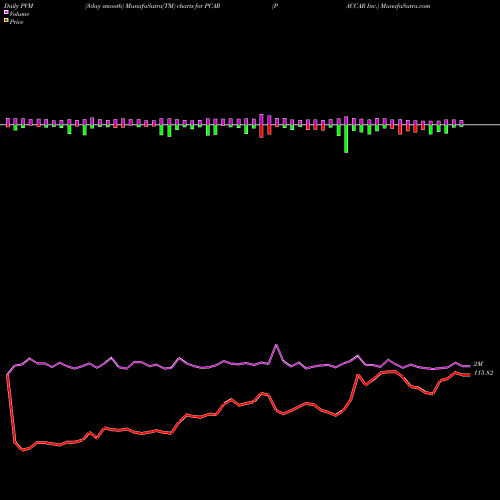The image size is (500, 500).
Task: Click the 'Daily PVM' title text
Action: pyautogui.click(x=19, y=6)
